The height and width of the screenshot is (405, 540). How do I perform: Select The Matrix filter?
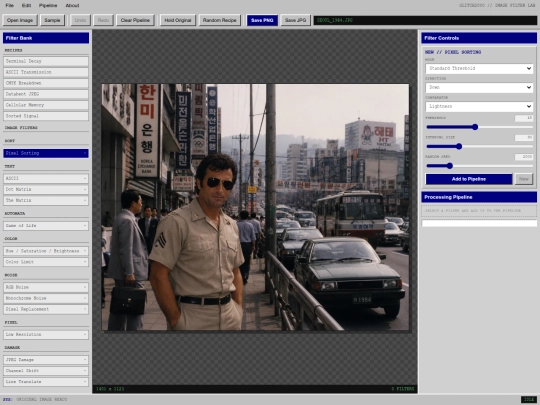46,200
